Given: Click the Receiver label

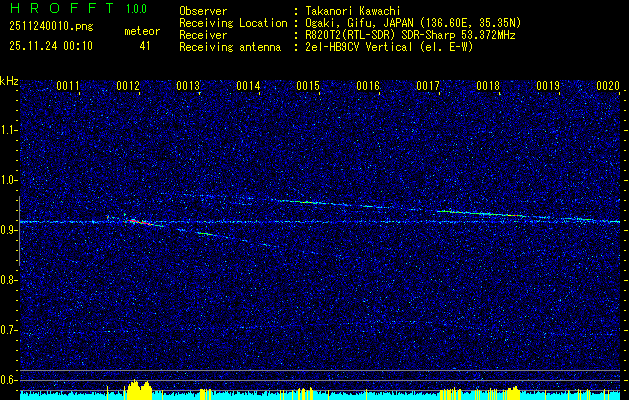Looking at the screenshot, I should coord(203,35).
